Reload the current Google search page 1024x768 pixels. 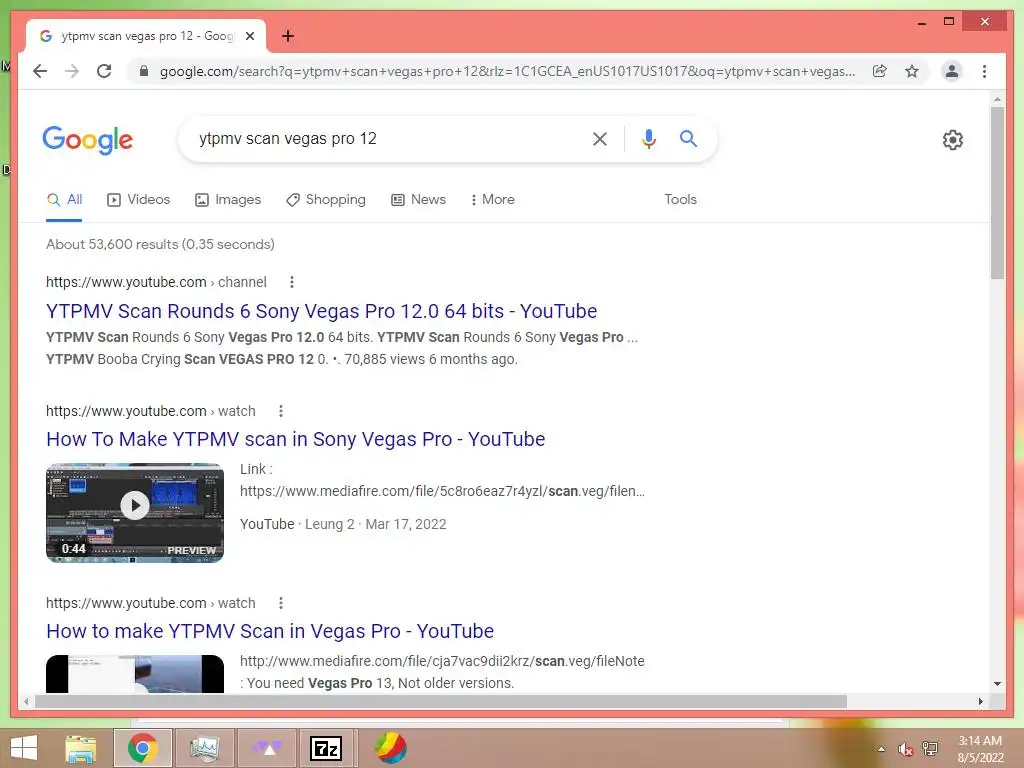(104, 71)
